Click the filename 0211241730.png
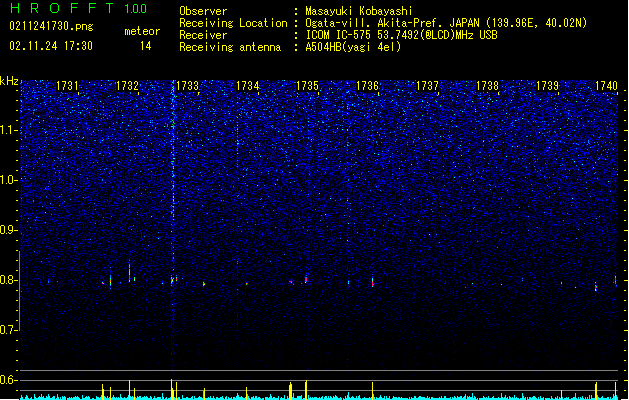 tap(51, 27)
